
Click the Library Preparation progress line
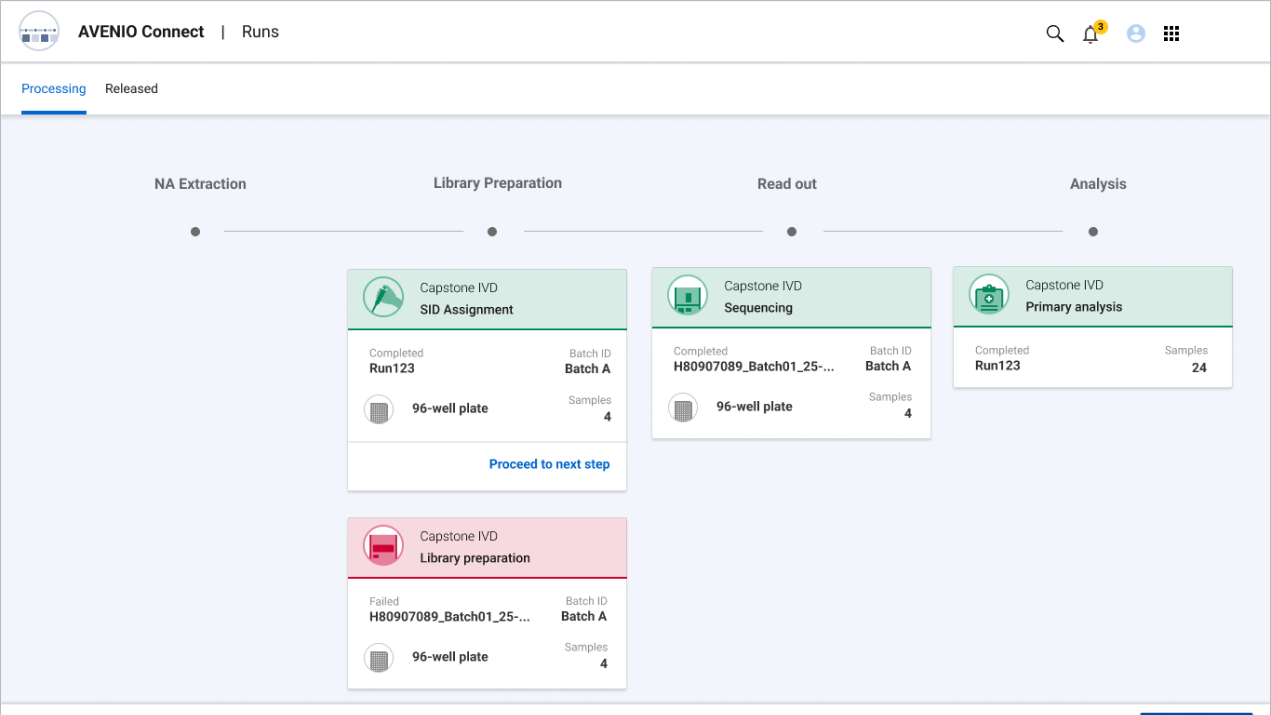click(643, 231)
